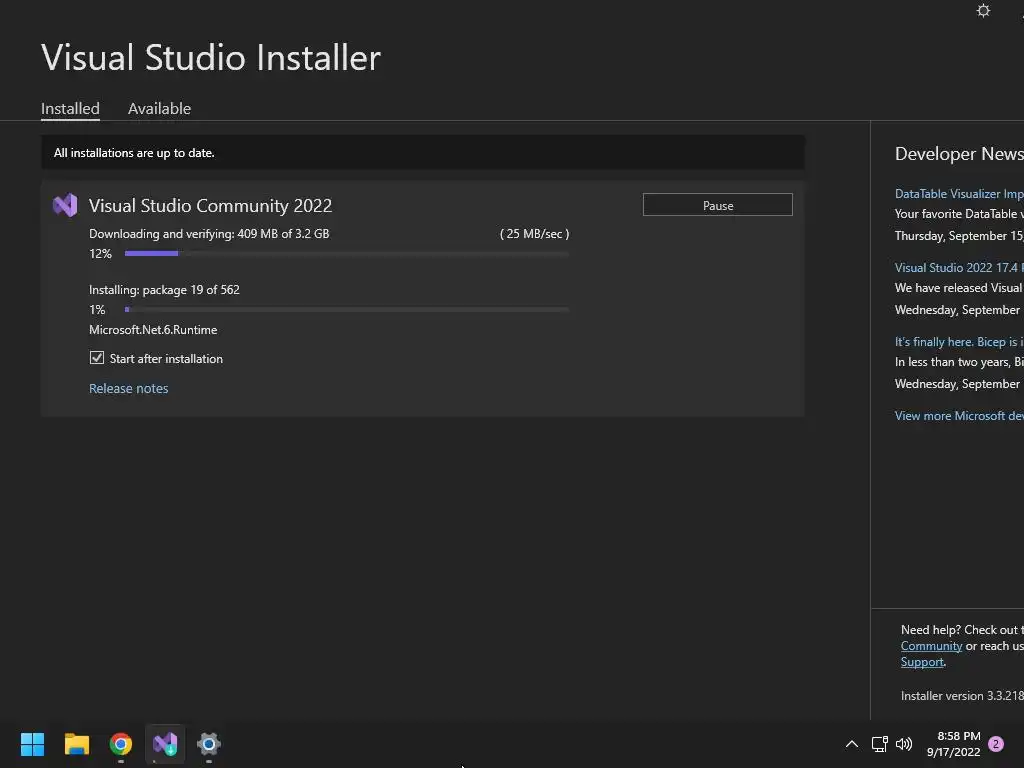Click the Developer News heading
Screen dimensions: 1024x768
(959, 154)
